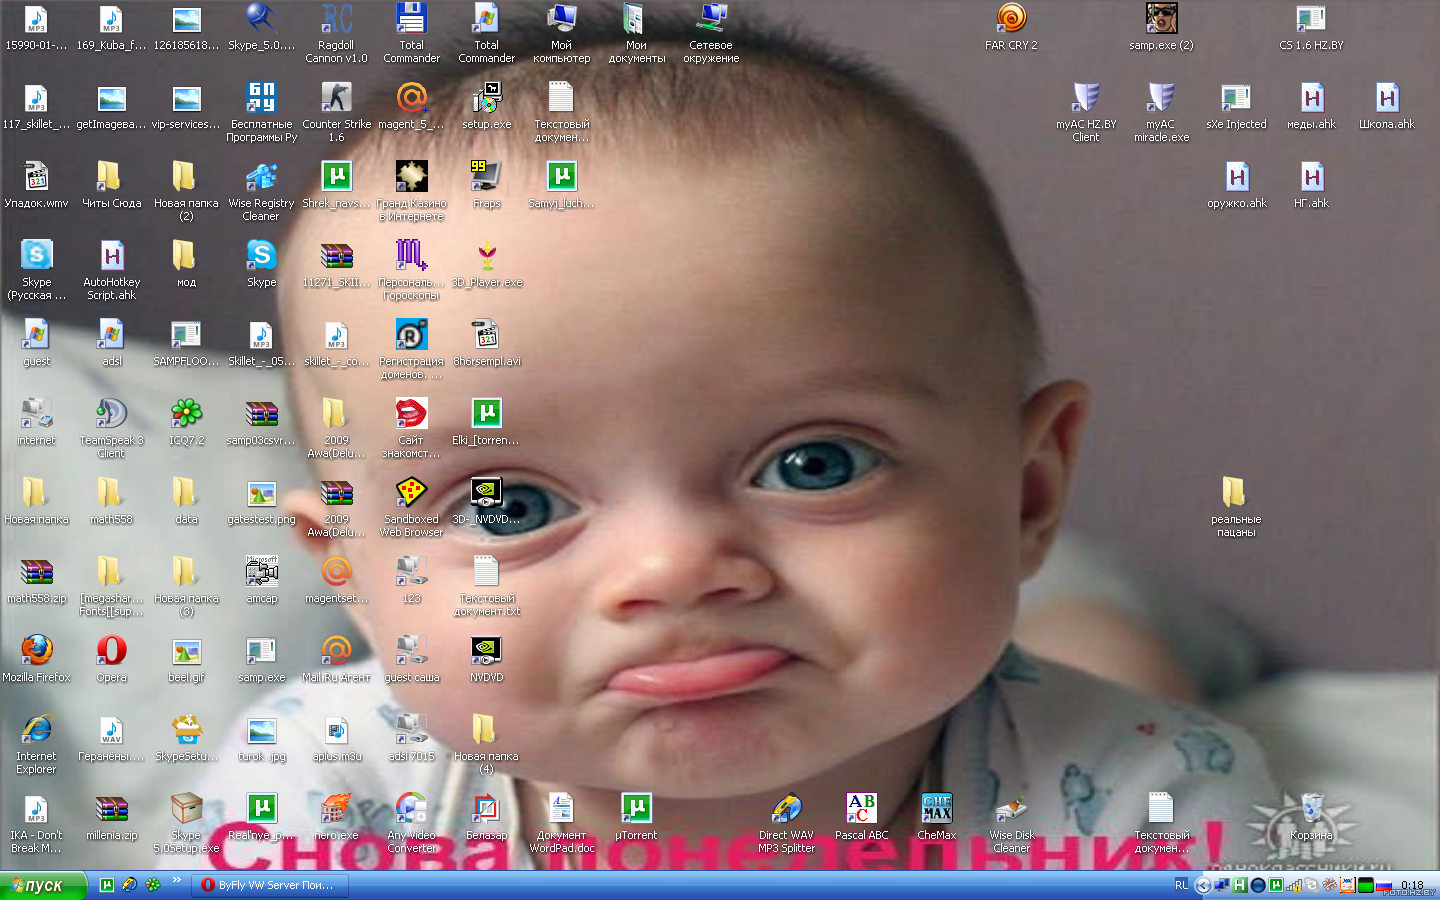This screenshot has width=1440, height=900.
Task: Click the RL language indicator in taskbar
Action: 1181,885
